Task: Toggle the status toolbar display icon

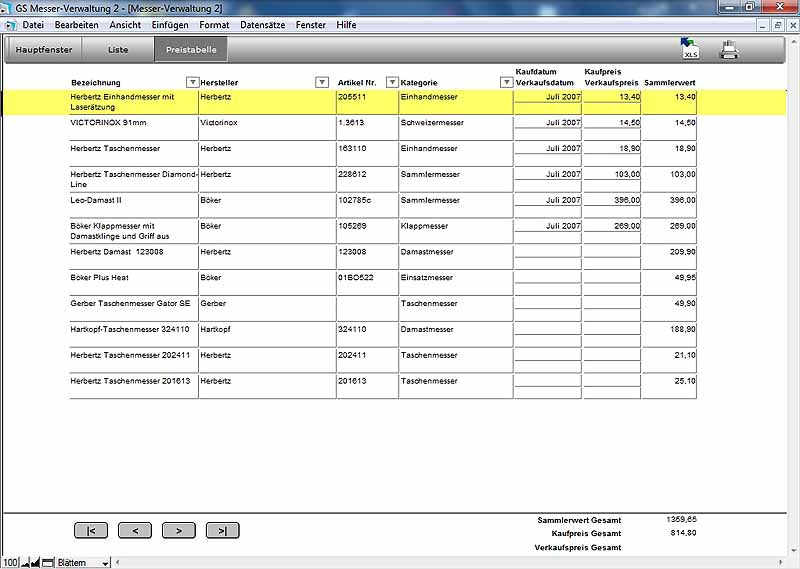Action: [x=47, y=563]
